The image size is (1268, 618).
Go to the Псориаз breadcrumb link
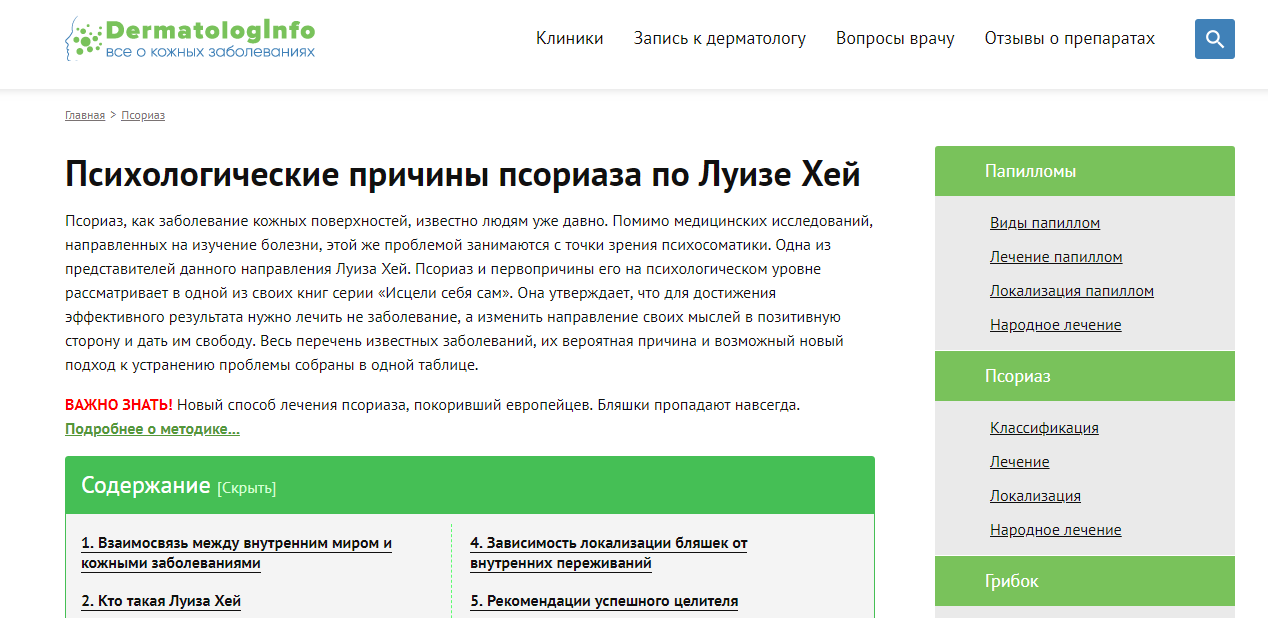click(143, 116)
